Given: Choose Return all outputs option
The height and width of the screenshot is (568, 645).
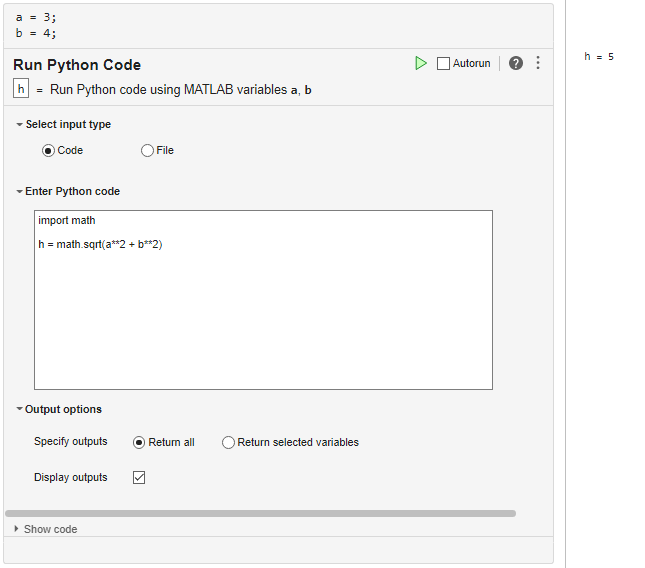Looking at the screenshot, I should (139, 442).
